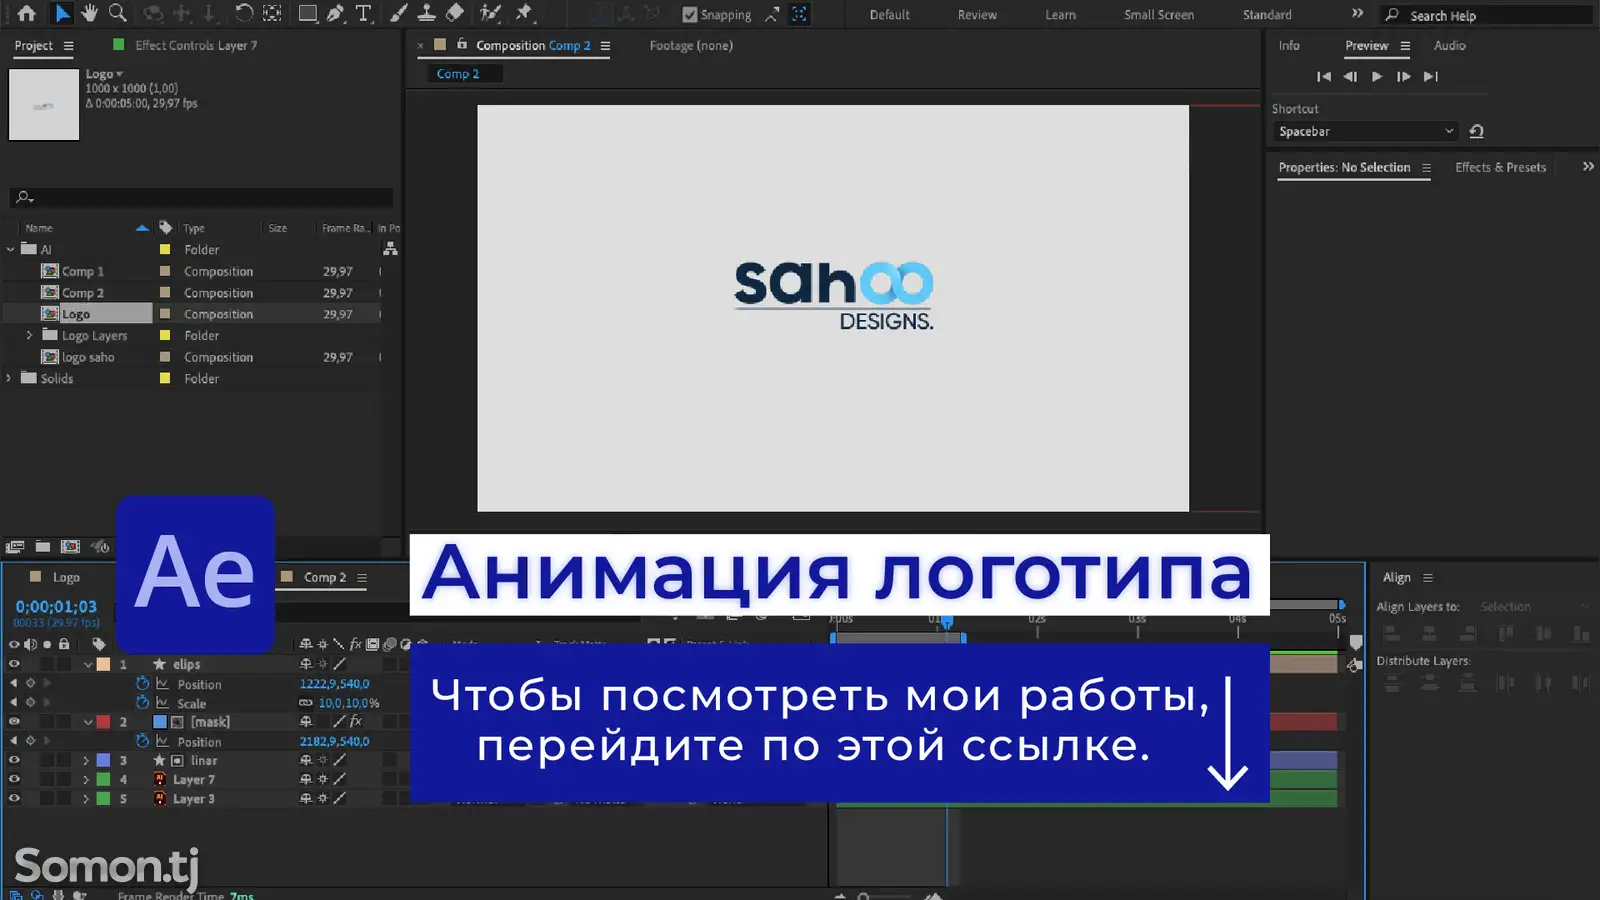1600x900 pixels.
Task: Expand the Logo Layers folder
Action: coord(29,335)
